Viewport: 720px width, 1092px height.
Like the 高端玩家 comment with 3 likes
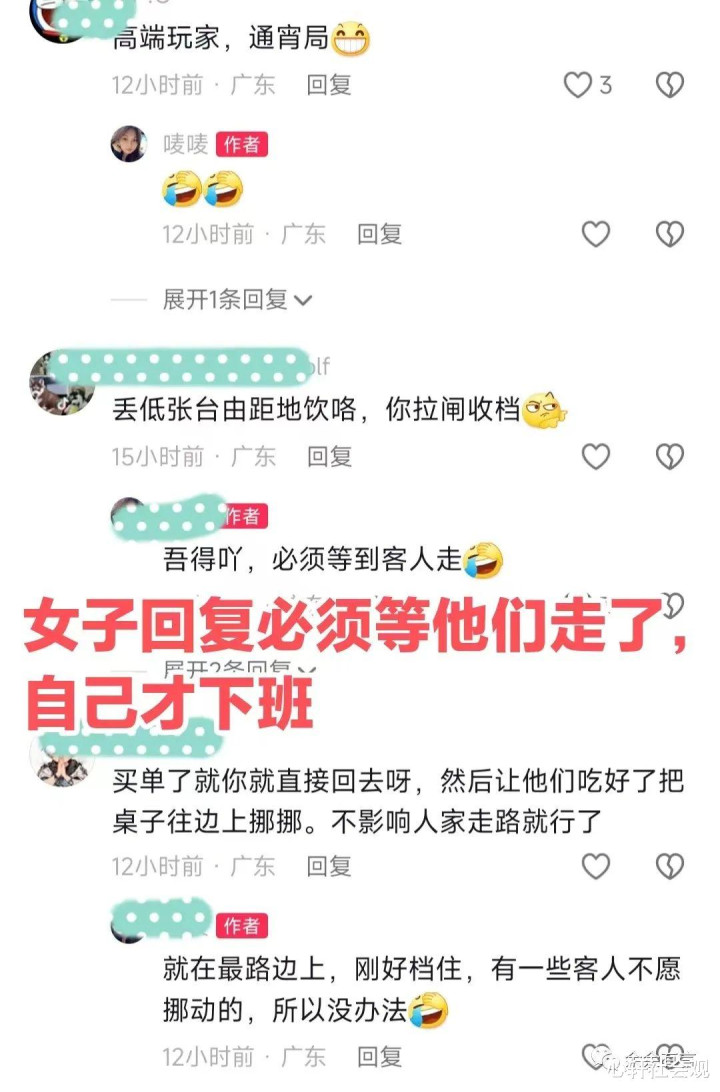pos(577,85)
